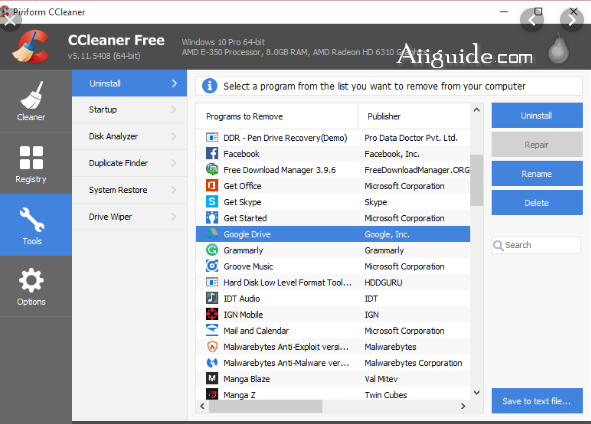Open the System Restore tab

(129, 190)
